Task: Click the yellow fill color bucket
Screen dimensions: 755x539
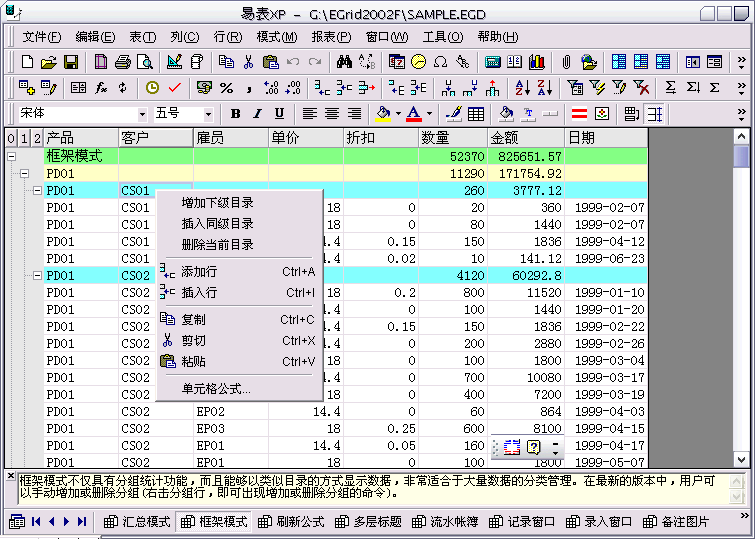Action: (383, 114)
